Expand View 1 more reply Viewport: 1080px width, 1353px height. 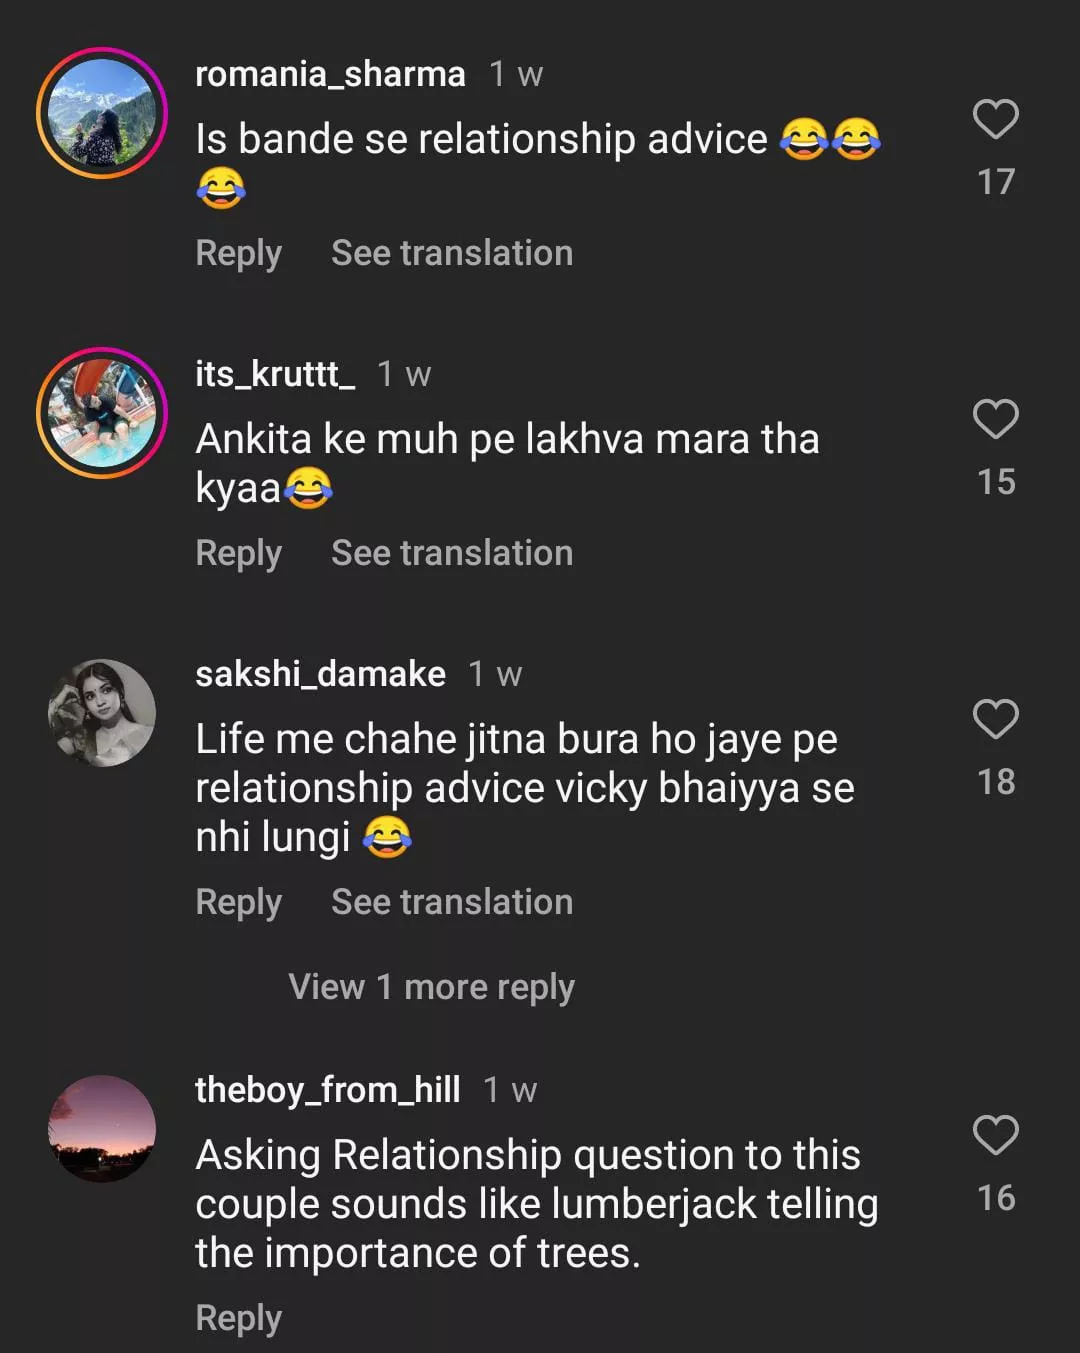pos(431,988)
